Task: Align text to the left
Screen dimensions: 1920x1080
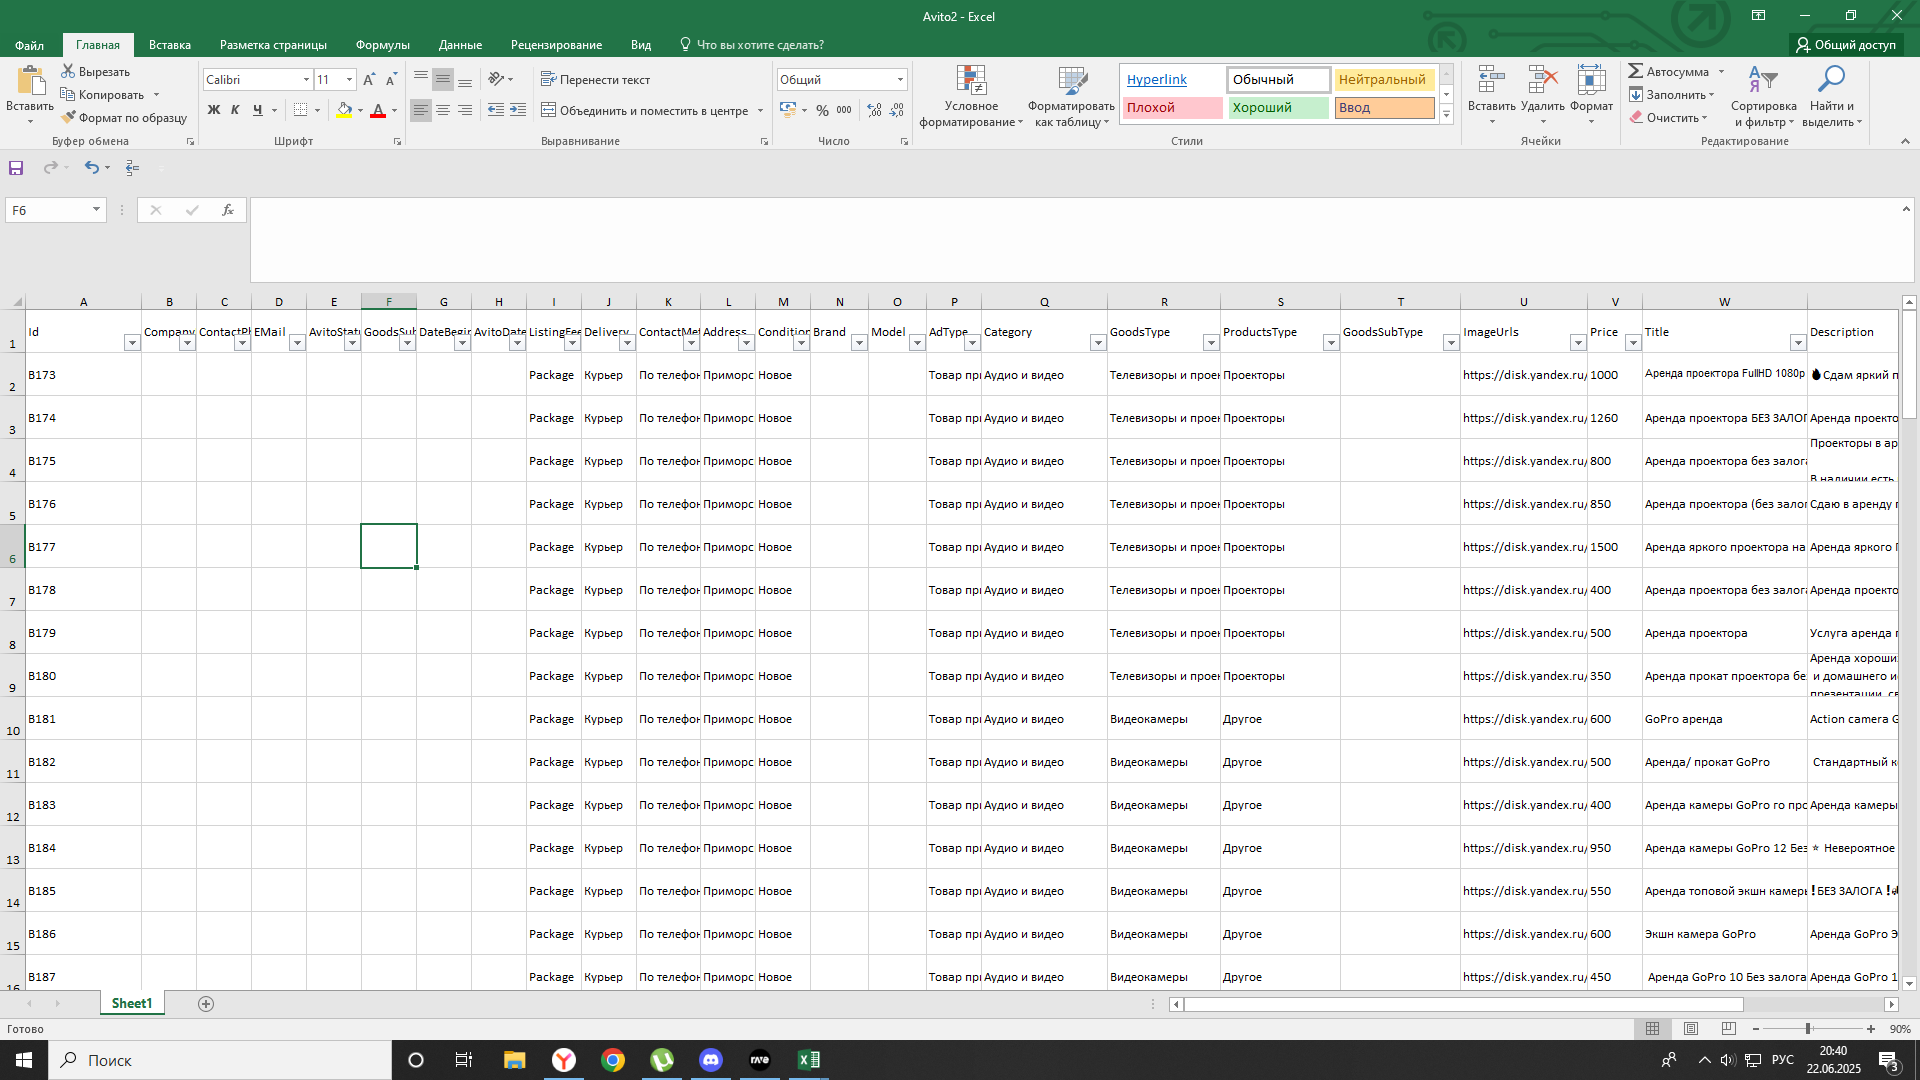Action: [x=420, y=110]
